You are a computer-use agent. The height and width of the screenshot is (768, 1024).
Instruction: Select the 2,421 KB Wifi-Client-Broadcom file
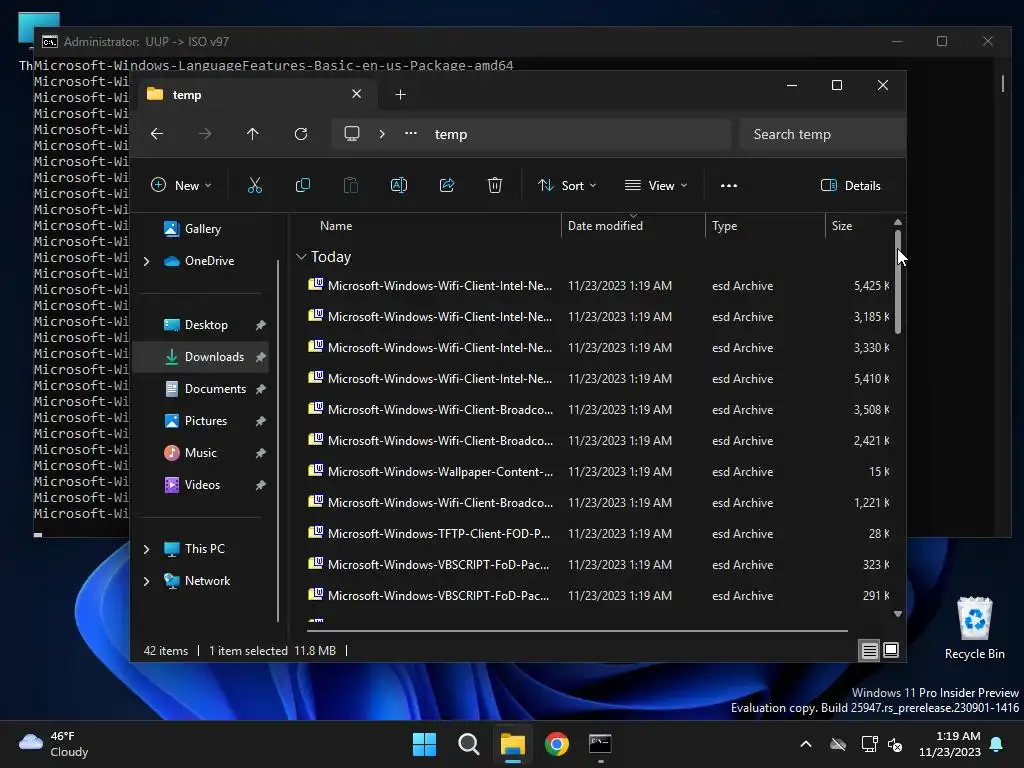(x=598, y=440)
